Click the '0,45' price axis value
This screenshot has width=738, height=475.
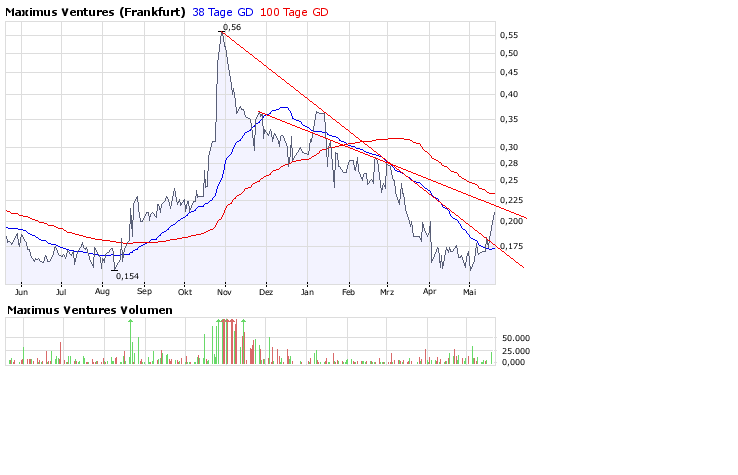pos(509,72)
